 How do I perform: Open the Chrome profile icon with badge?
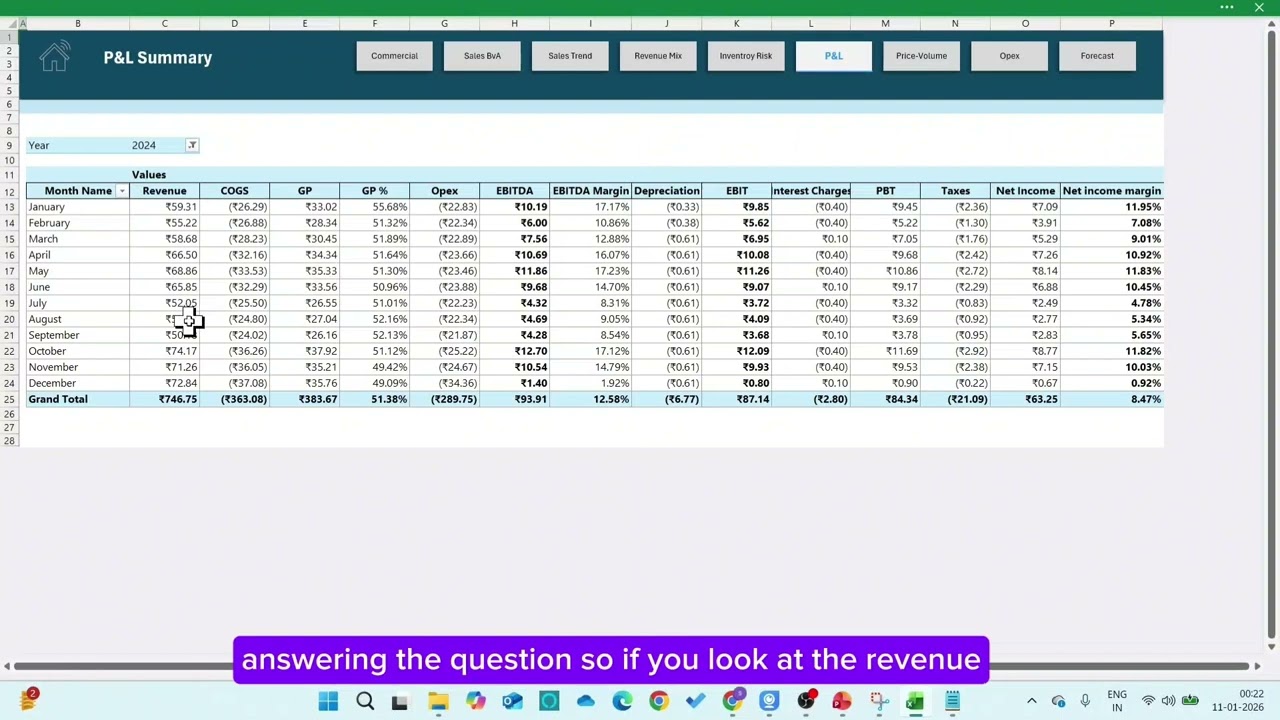click(x=733, y=702)
